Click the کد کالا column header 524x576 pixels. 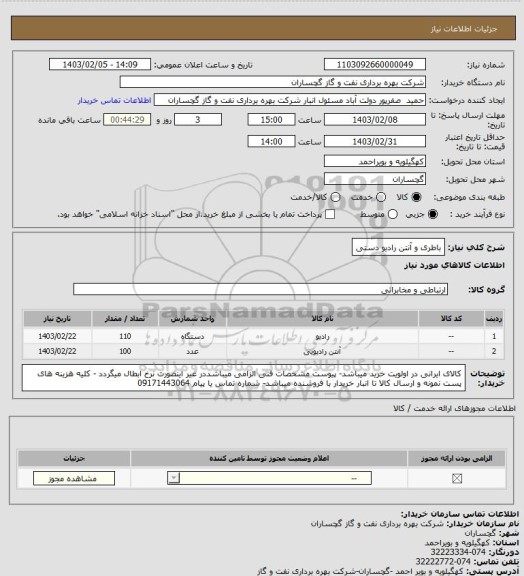pyautogui.click(x=451, y=318)
